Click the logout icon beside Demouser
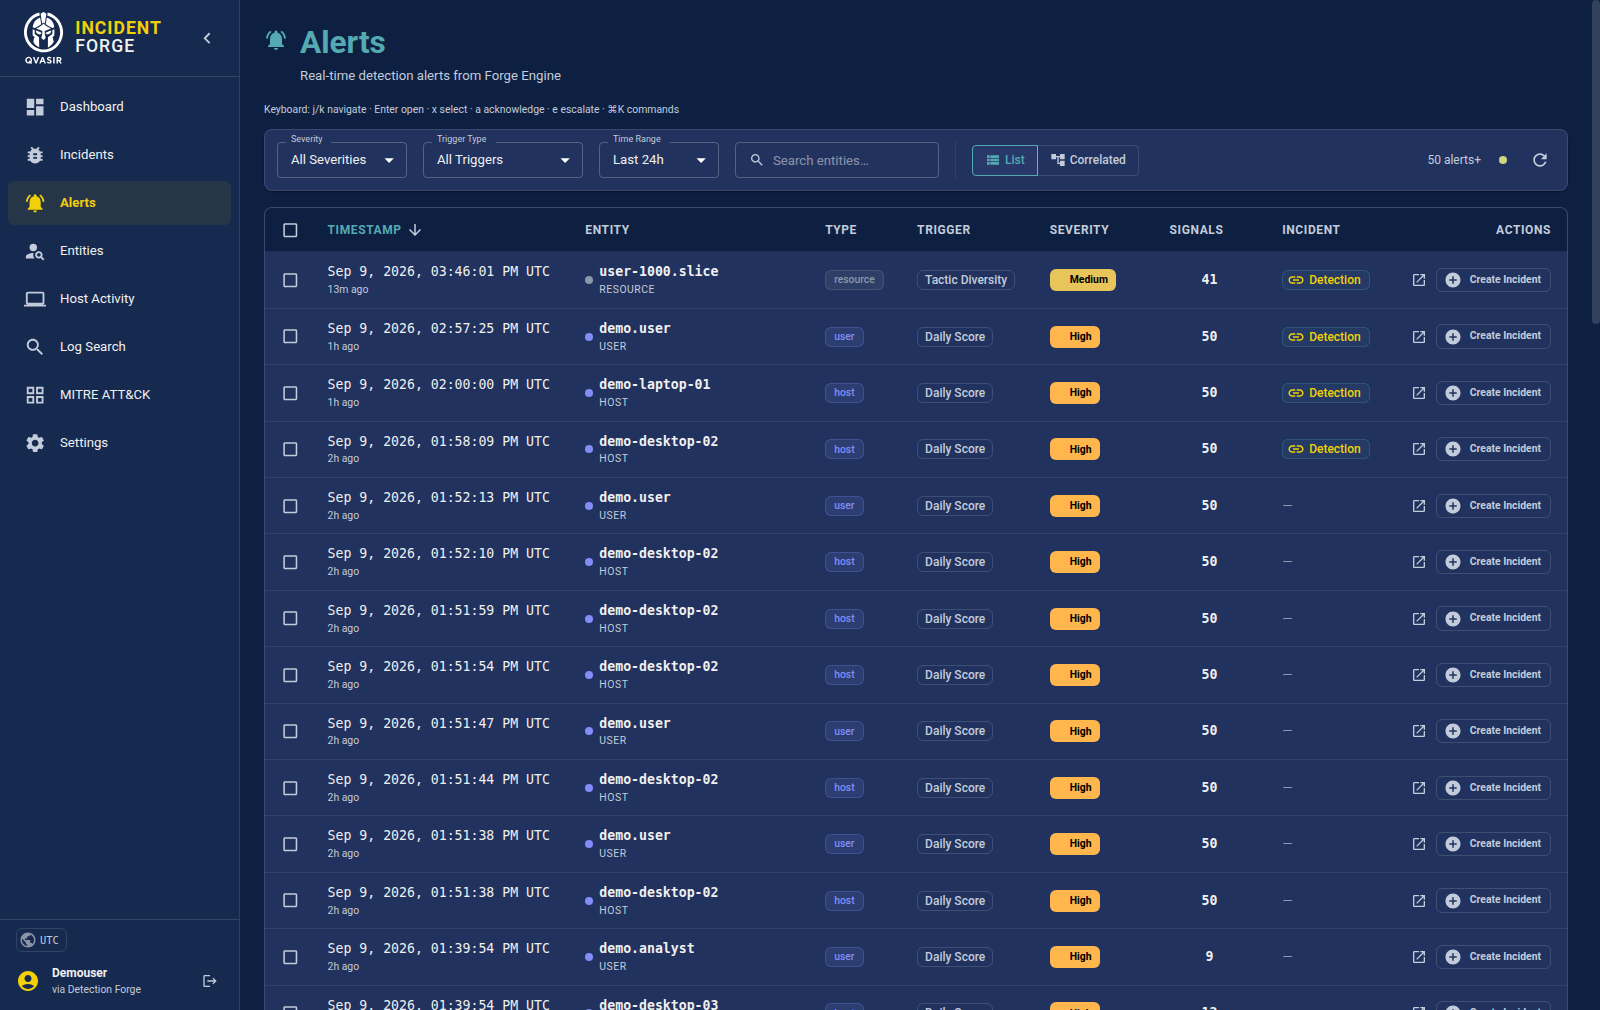 tap(210, 981)
